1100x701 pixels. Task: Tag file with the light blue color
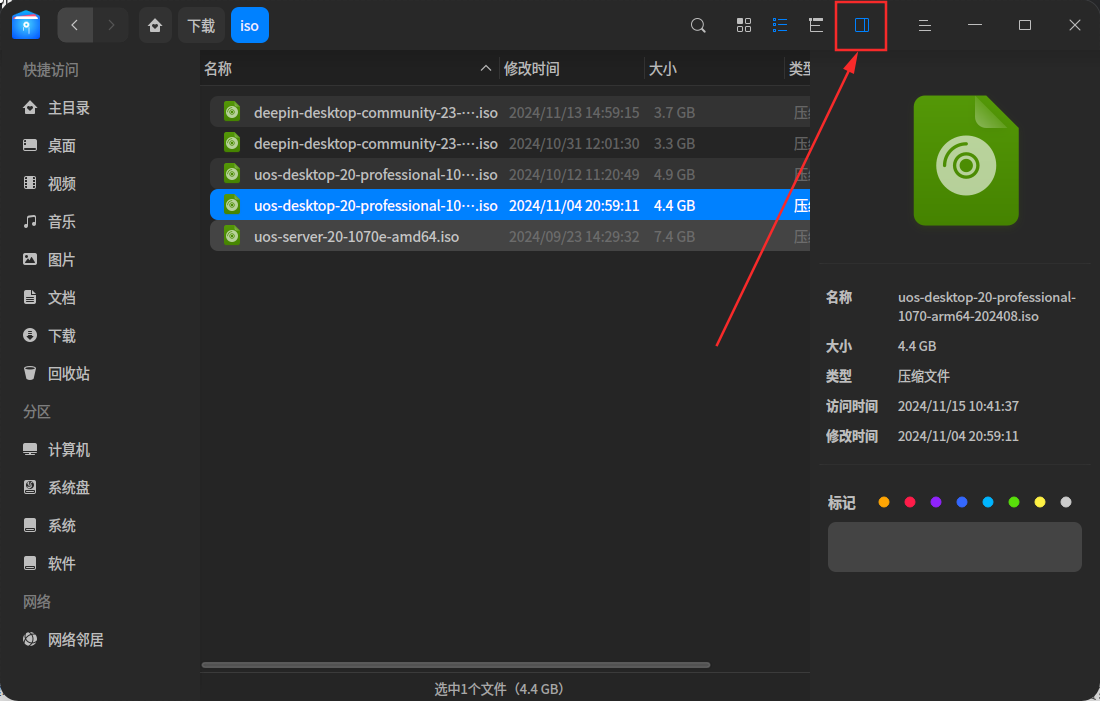click(988, 502)
